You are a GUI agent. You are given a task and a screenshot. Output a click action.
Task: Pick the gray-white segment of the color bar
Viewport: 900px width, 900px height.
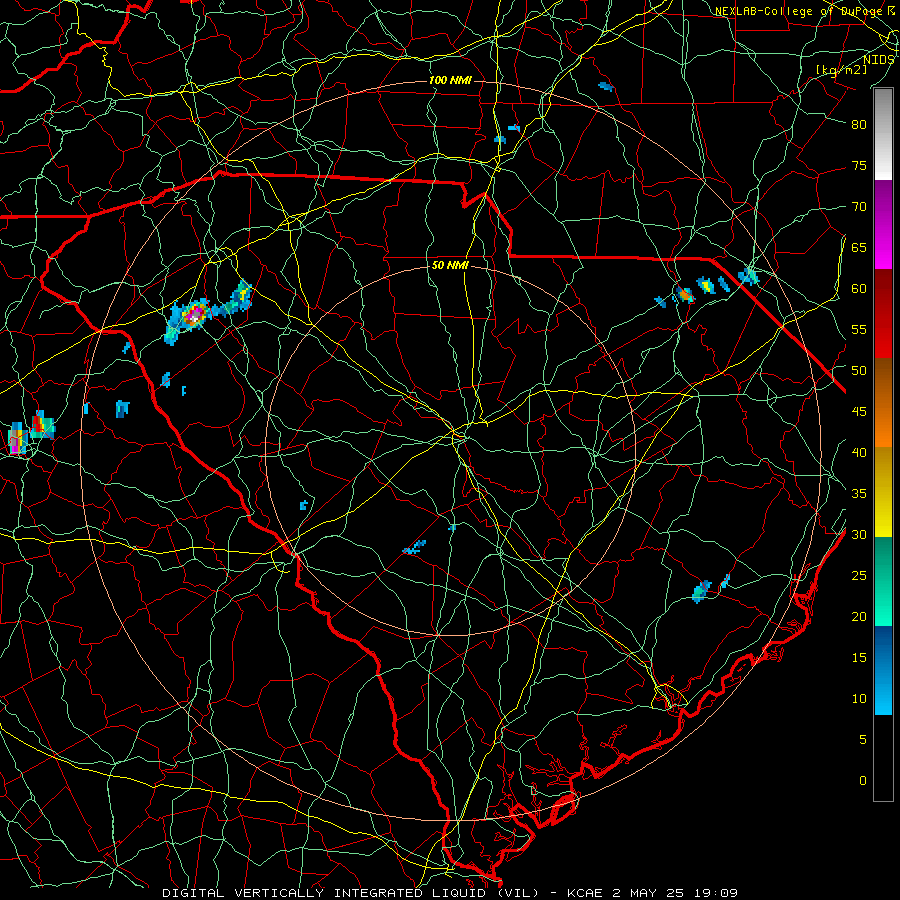coord(883,134)
